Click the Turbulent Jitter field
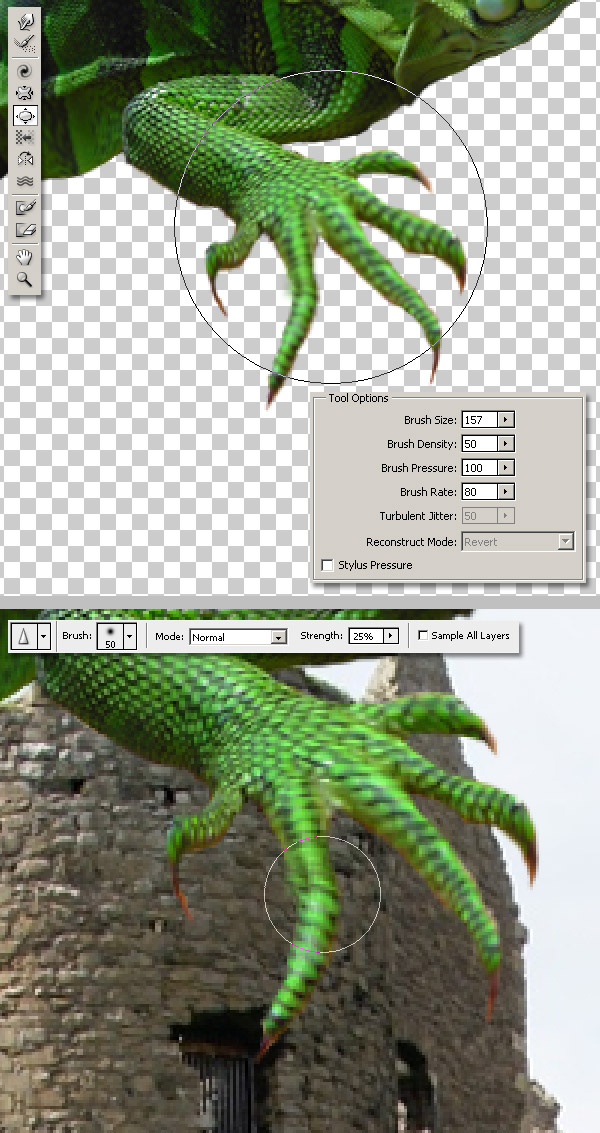 480,516
